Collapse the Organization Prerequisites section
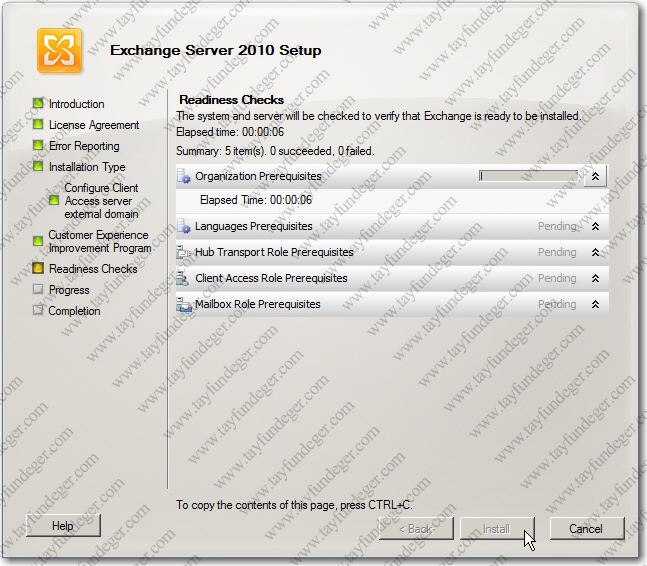Image resolution: width=647 pixels, height=566 pixels. (595, 177)
